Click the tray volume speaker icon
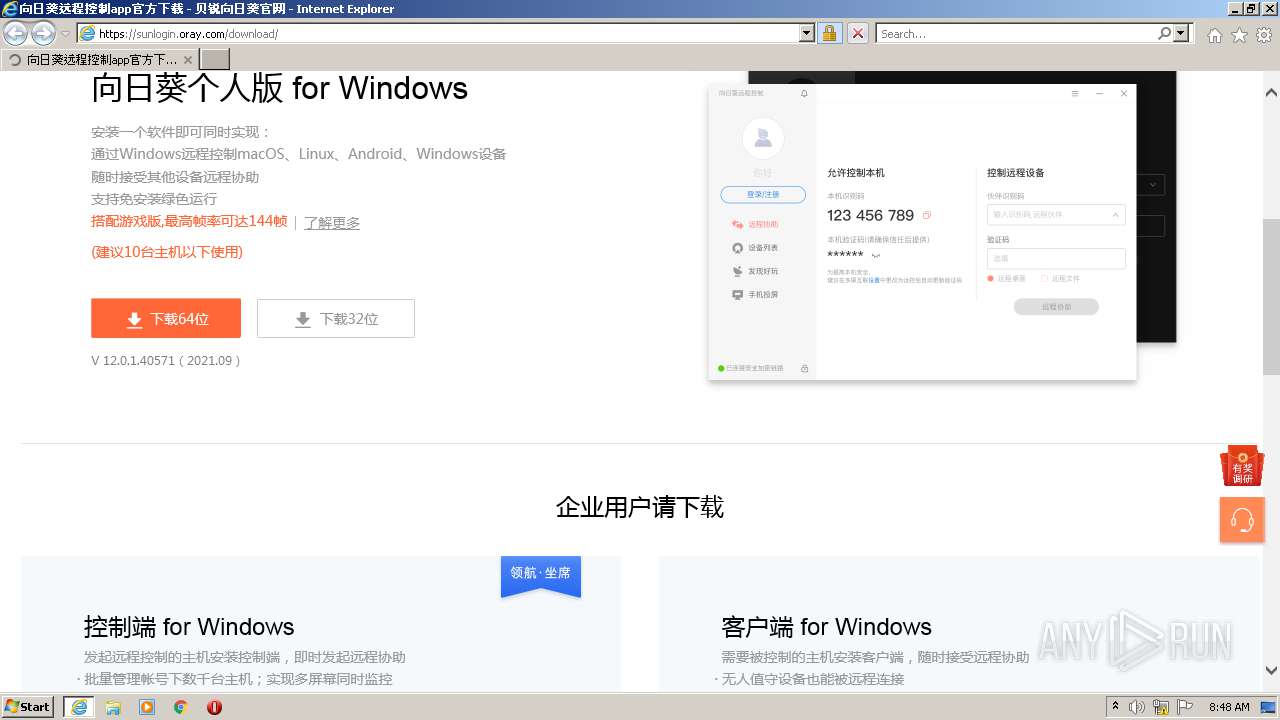 (x=1137, y=707)
